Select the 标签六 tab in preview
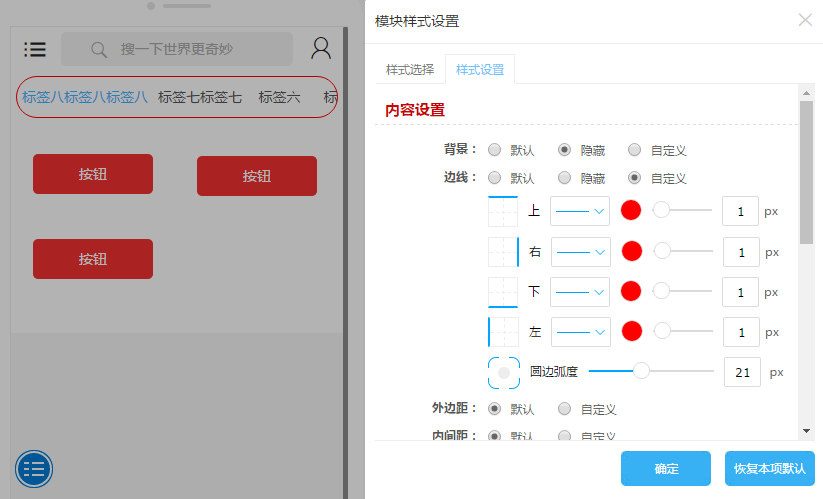The image size is (823, 499). (x=279, y=97)
